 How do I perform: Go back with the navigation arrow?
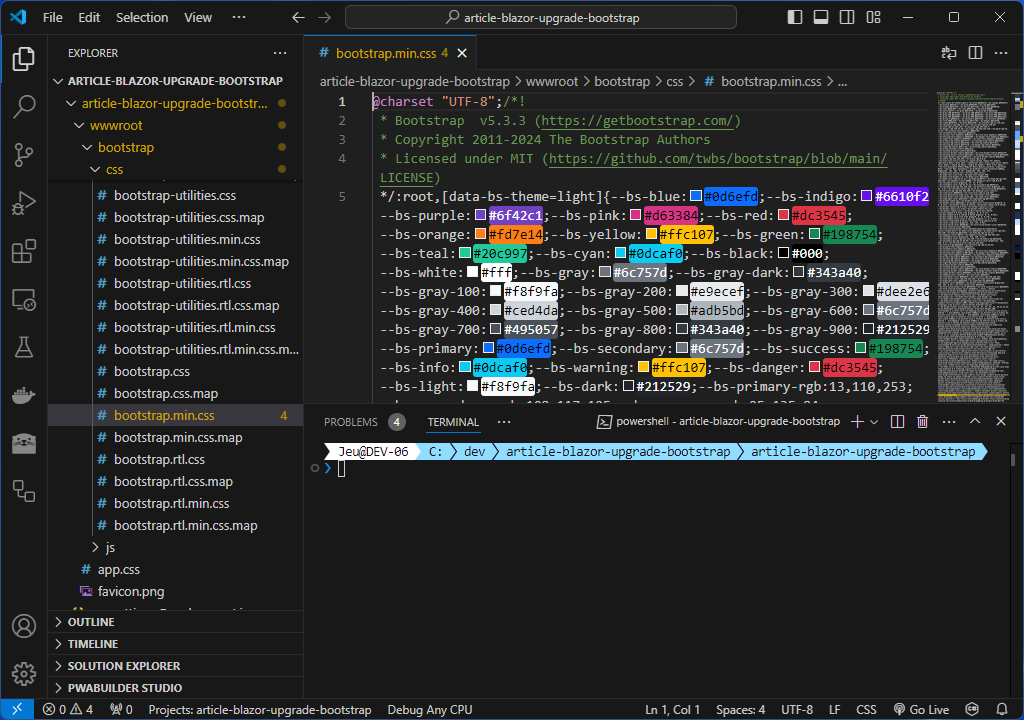coord(298,18)
